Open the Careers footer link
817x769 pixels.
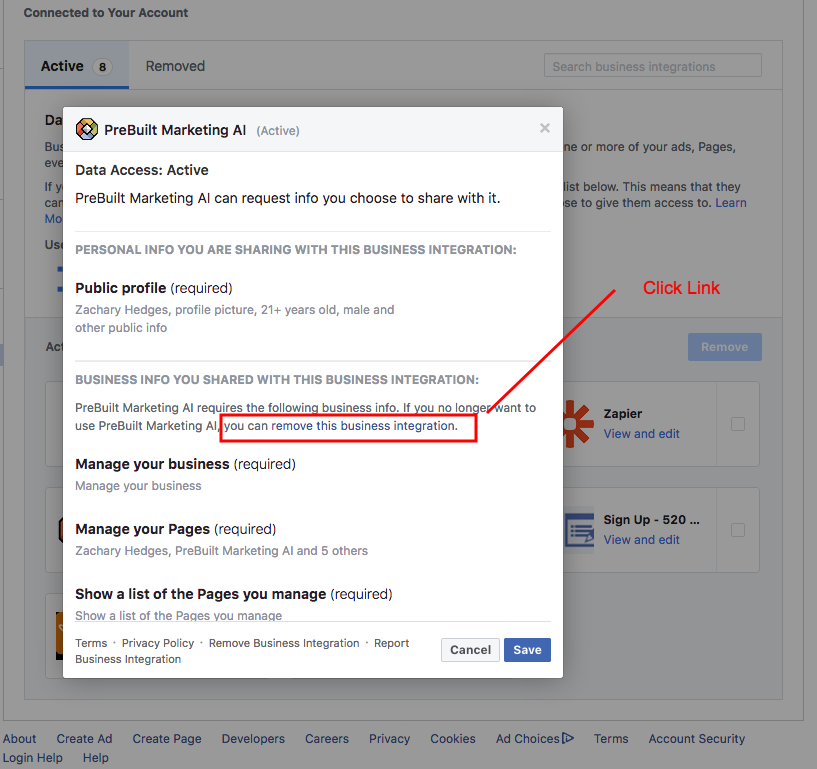(327, 738)
